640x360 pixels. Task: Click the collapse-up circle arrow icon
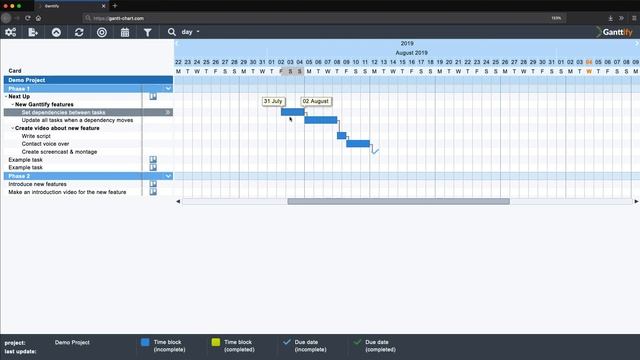[x=56, y=32]
